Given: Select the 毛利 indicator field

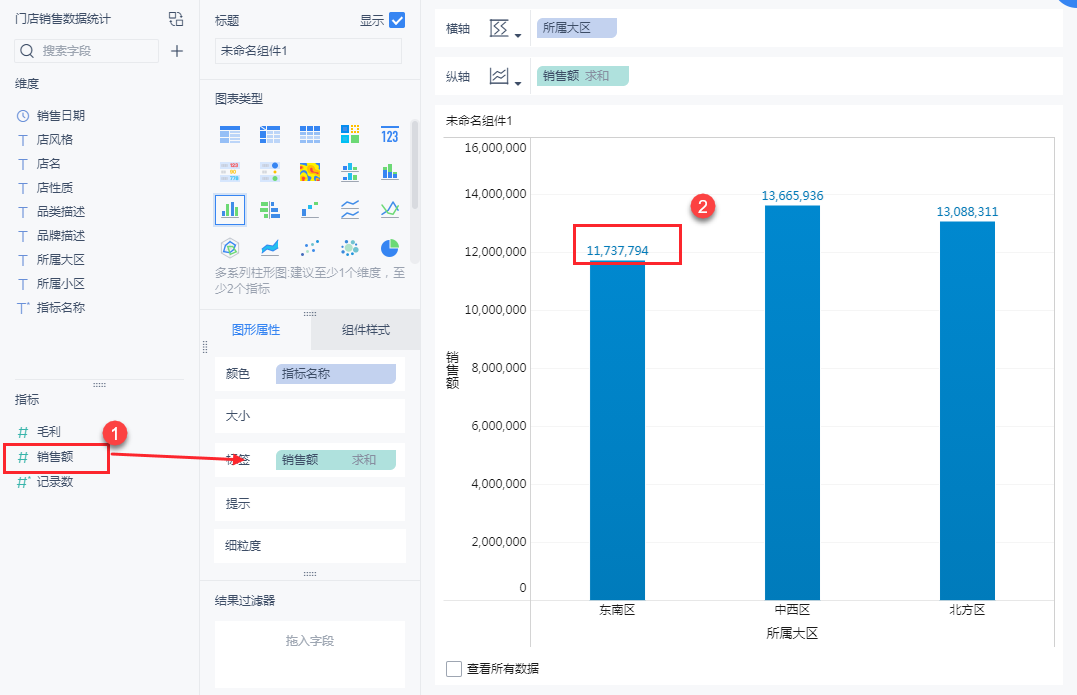Looking at the screenshot, I should click(48, 432).
